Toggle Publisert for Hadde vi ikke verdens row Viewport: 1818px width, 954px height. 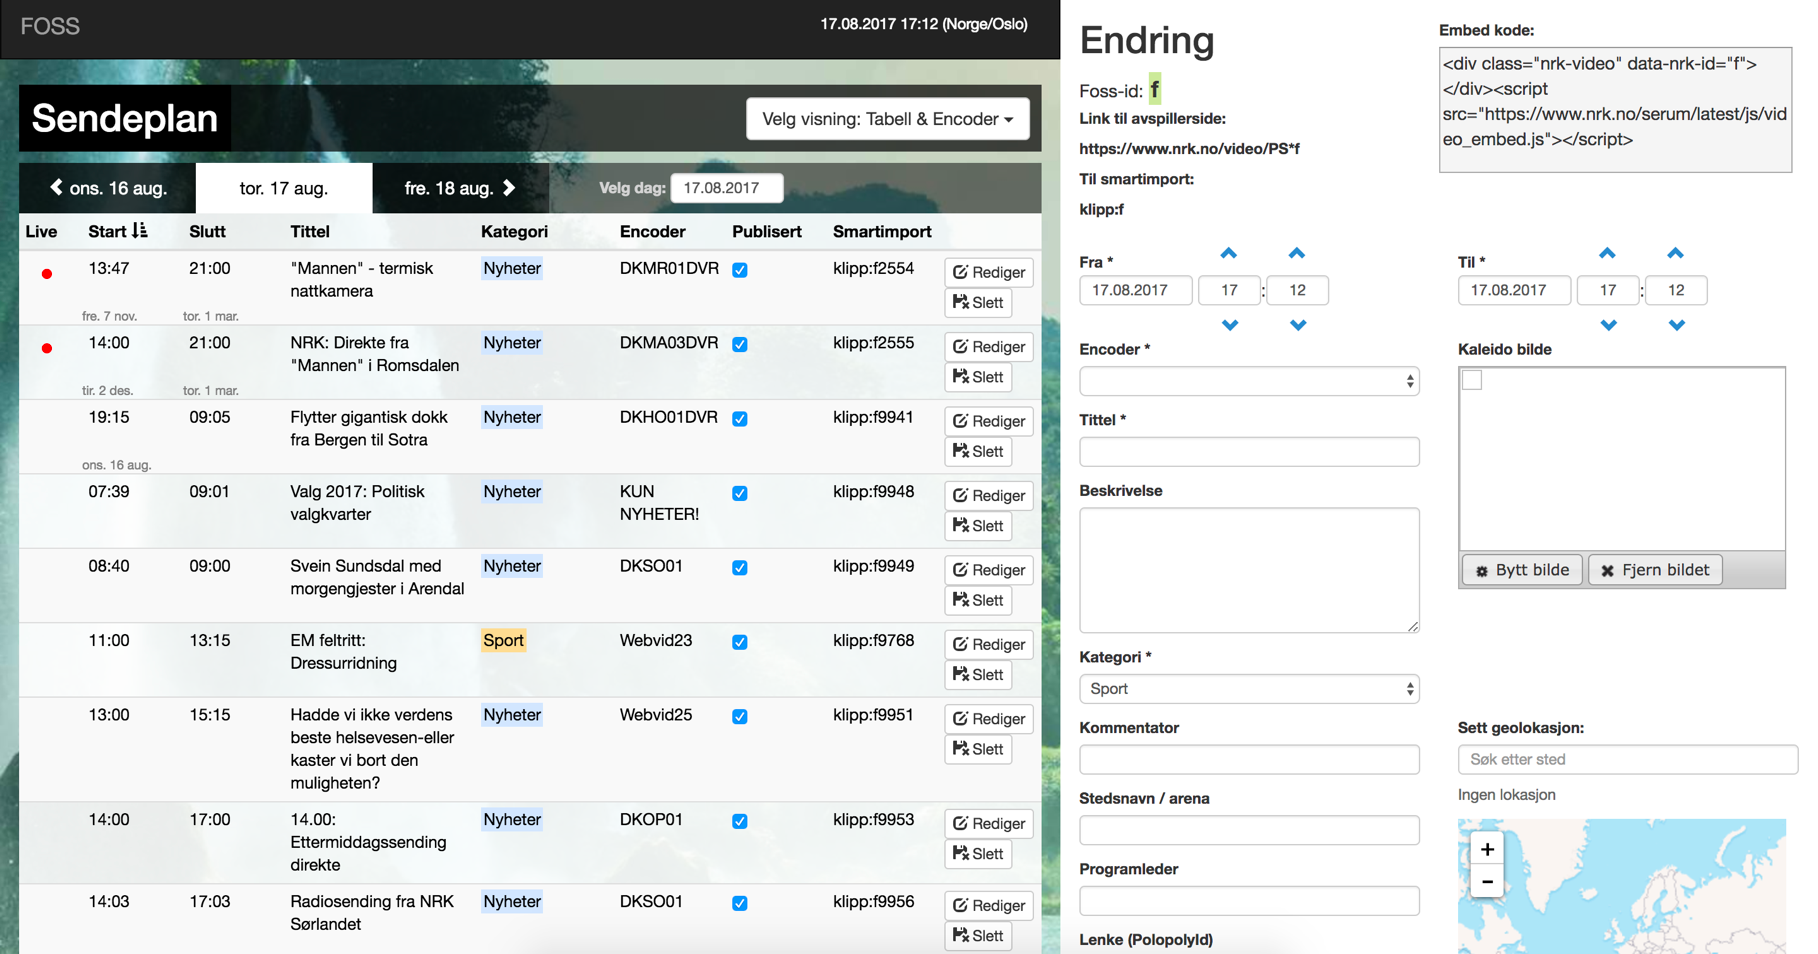pyautogui.click(x=740, y=717)
